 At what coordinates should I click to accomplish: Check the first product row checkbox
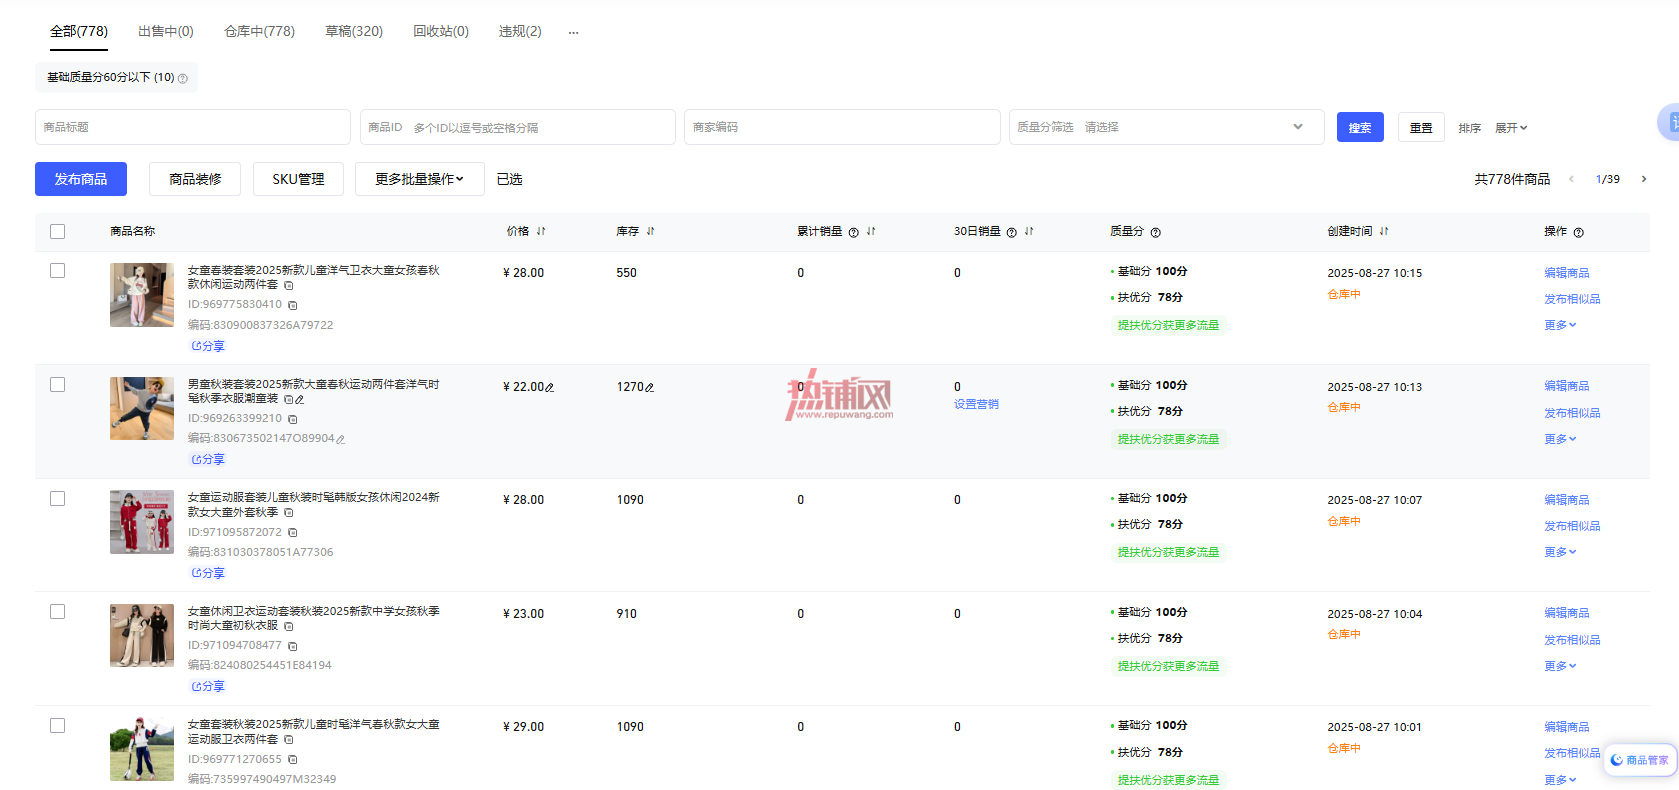point(57,271)
